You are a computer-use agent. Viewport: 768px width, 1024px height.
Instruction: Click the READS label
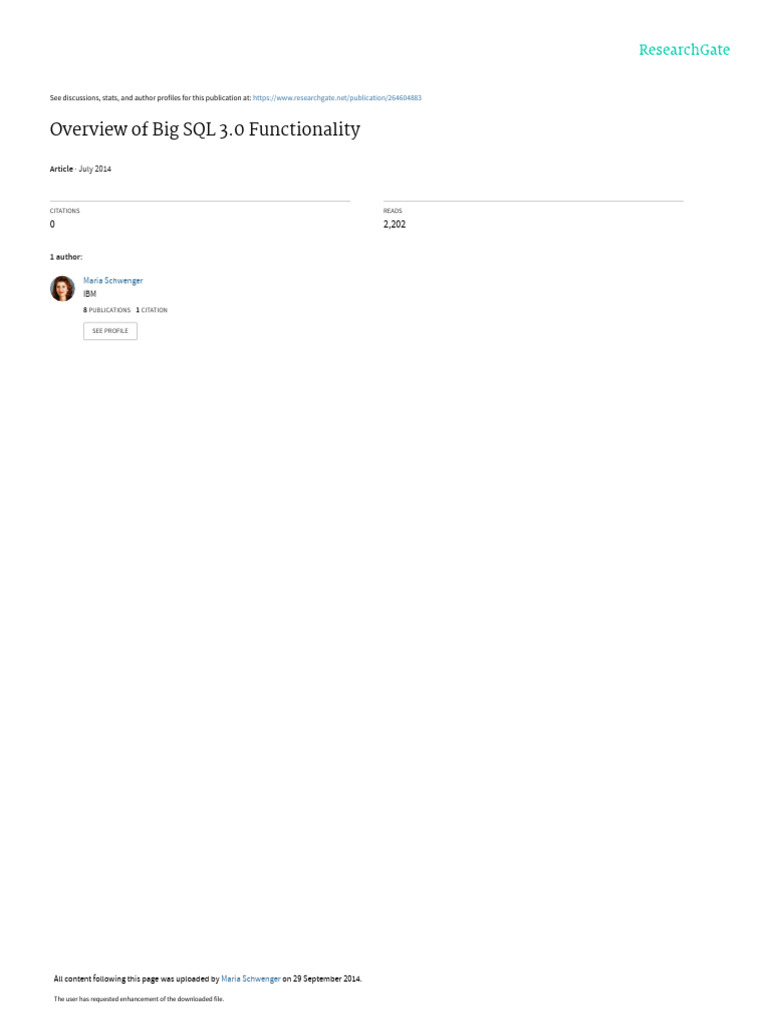[392, 211]
